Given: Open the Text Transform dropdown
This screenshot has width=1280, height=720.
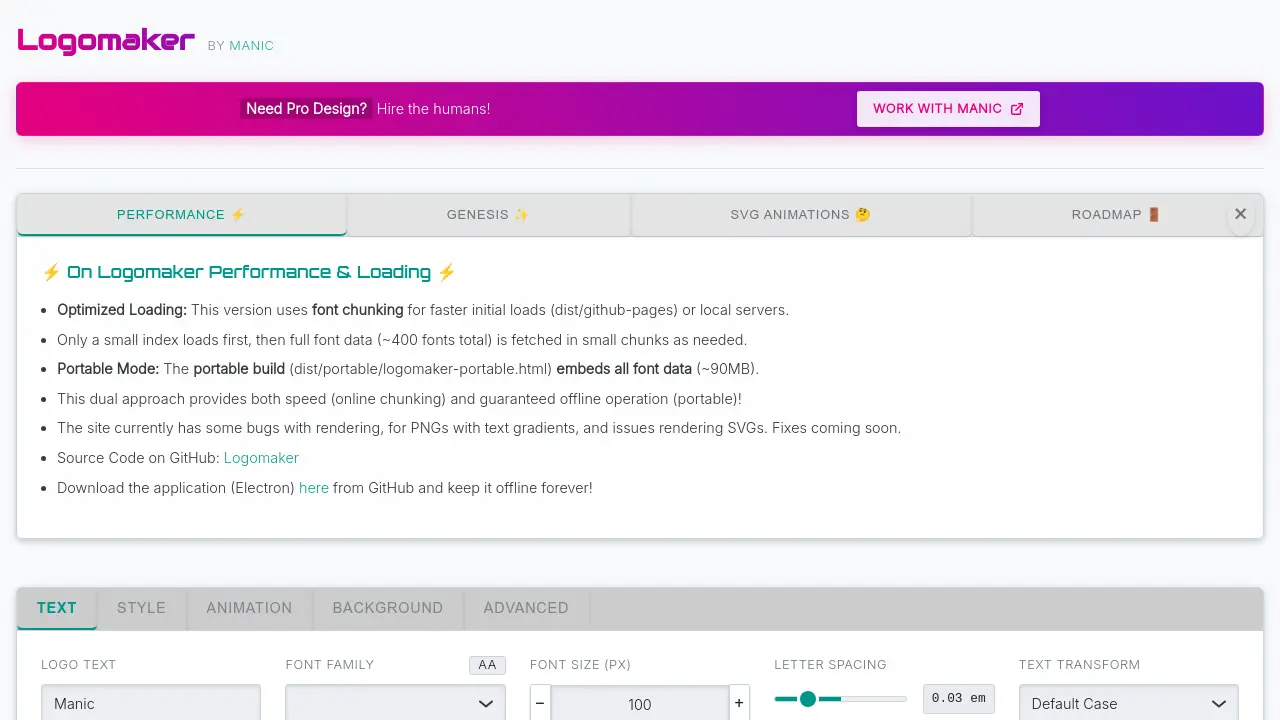Looking at the screenshot, I should 1128,702.
